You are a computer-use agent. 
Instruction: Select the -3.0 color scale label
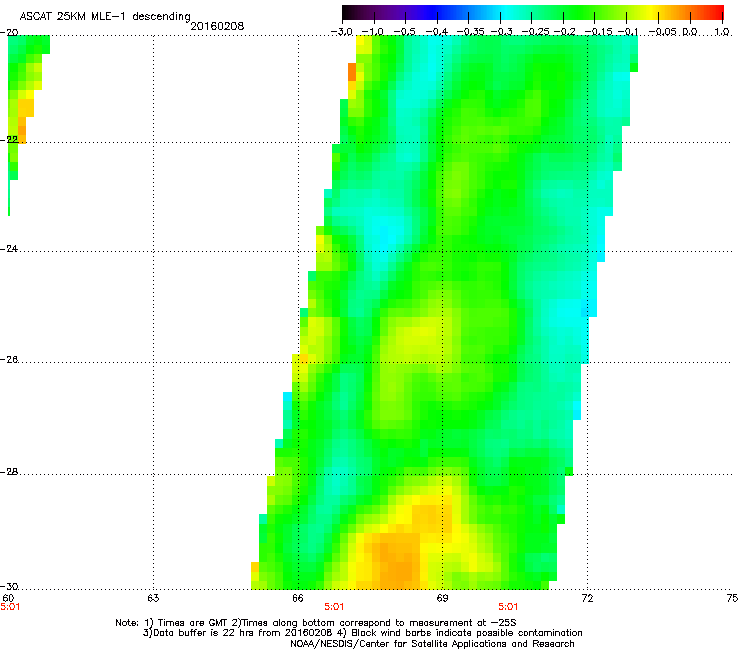[x=342, y=32]
